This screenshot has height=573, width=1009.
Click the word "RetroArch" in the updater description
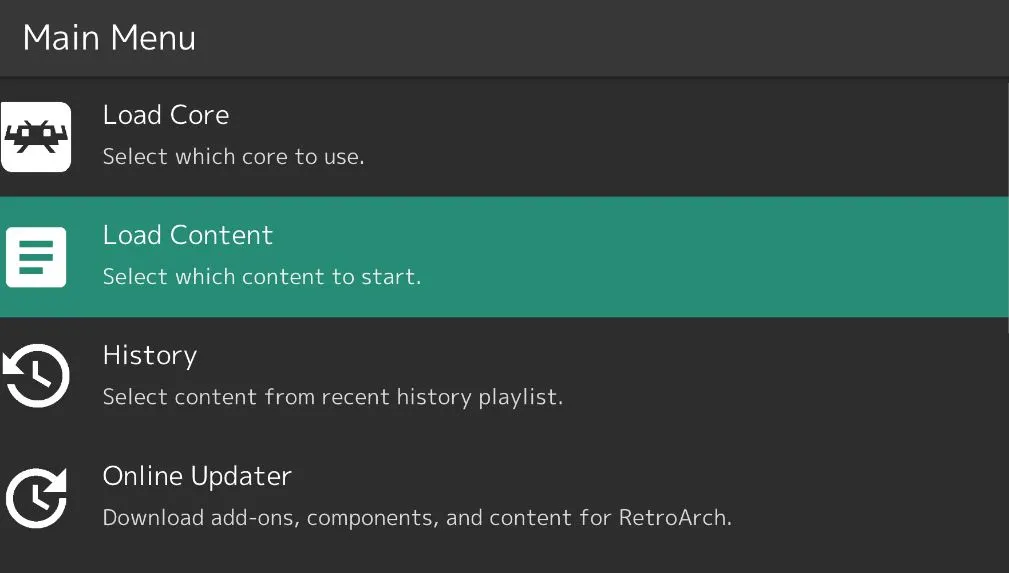(674, 518)
